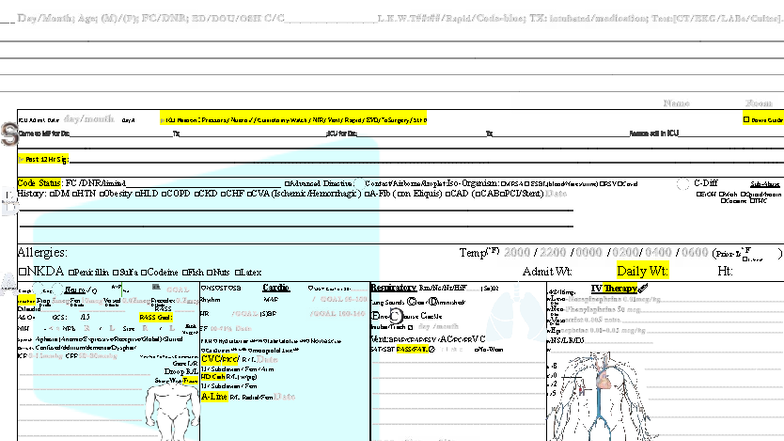Tick the COPD history checkbox
Viewport: 784px width, 441px height.
[x=164, y=194]
